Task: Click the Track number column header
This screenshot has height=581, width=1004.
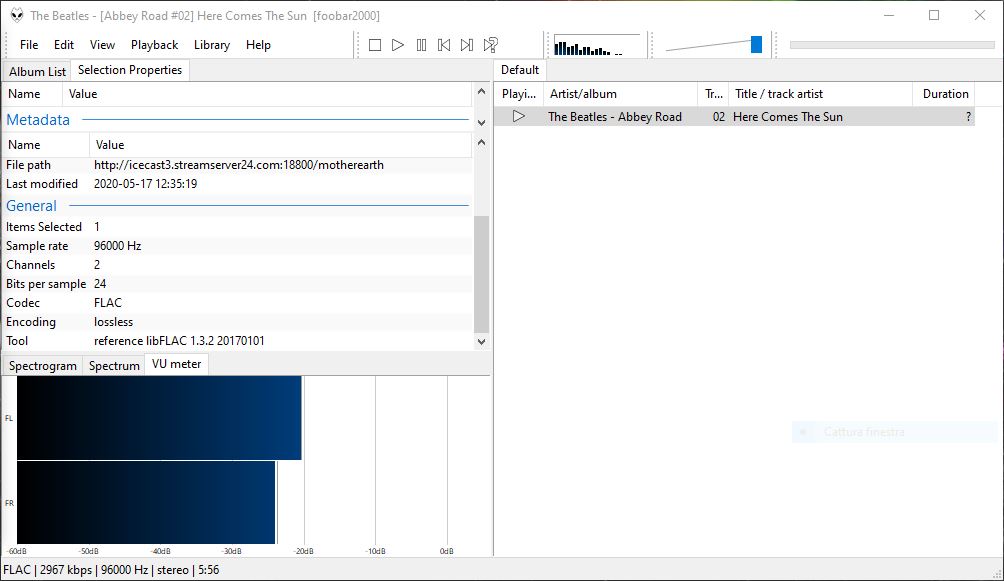Action: point(714,94)
